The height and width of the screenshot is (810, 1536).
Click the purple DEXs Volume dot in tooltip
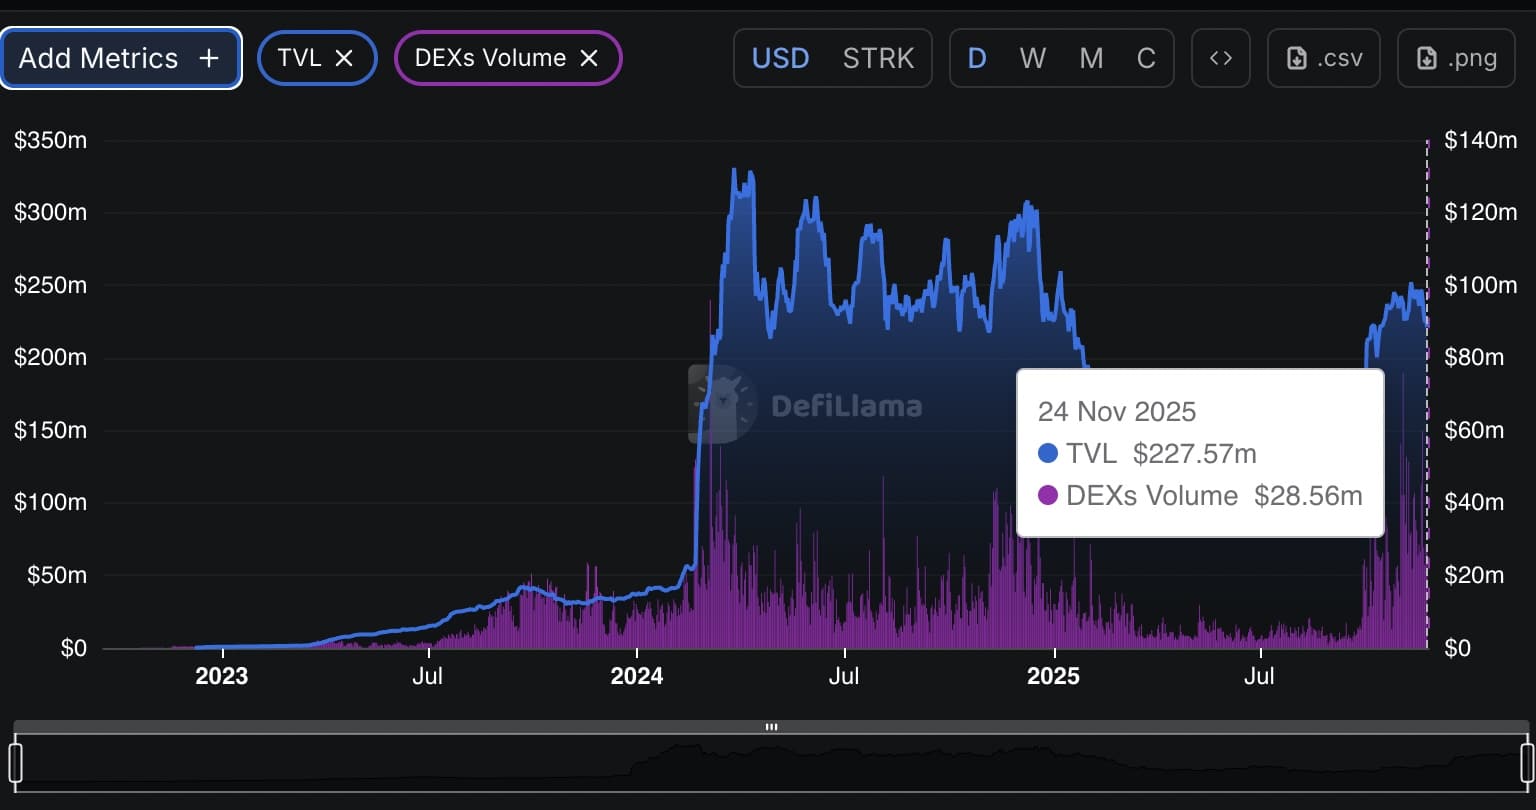1047,495
